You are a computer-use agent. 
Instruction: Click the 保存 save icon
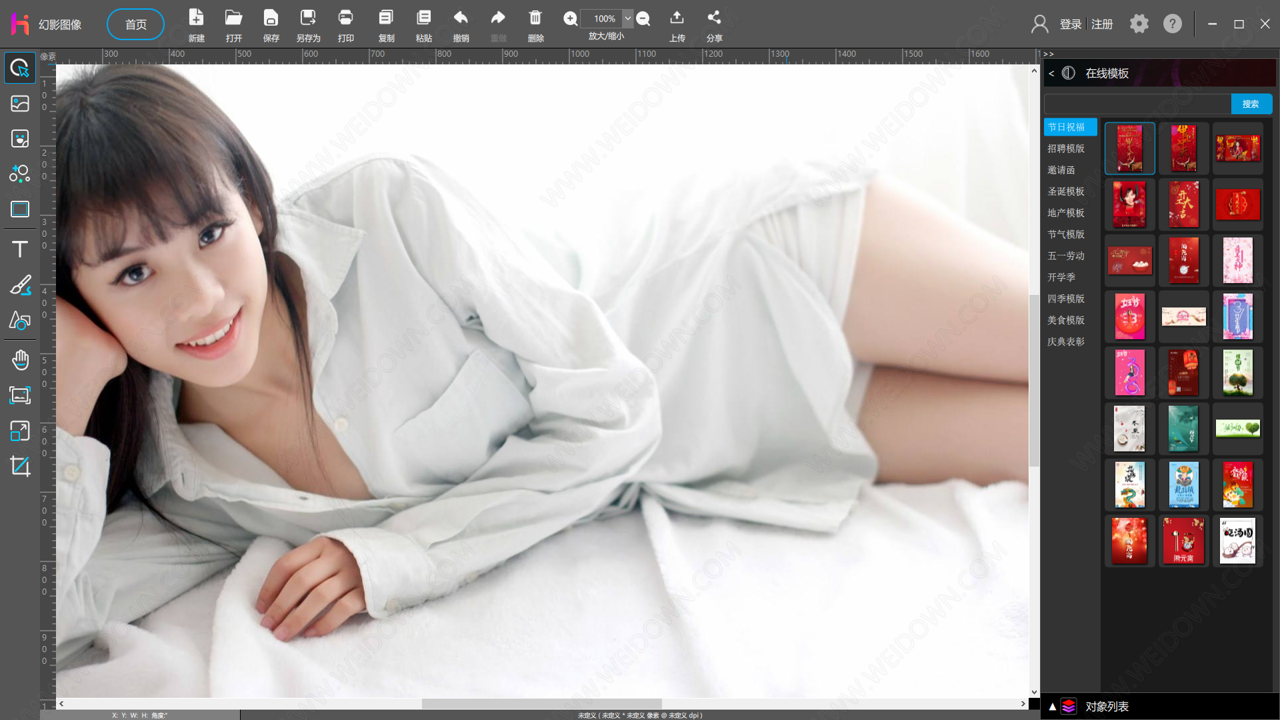[271, 17]
